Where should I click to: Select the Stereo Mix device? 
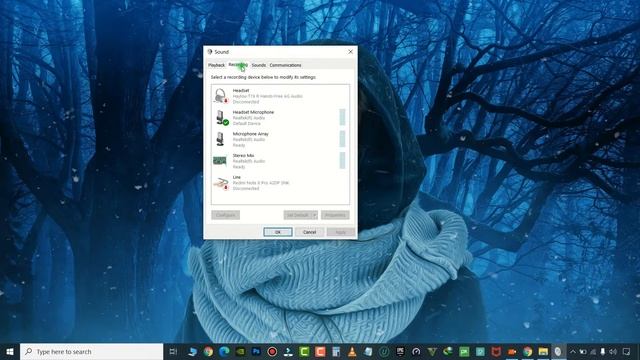(x=280, y=161)
